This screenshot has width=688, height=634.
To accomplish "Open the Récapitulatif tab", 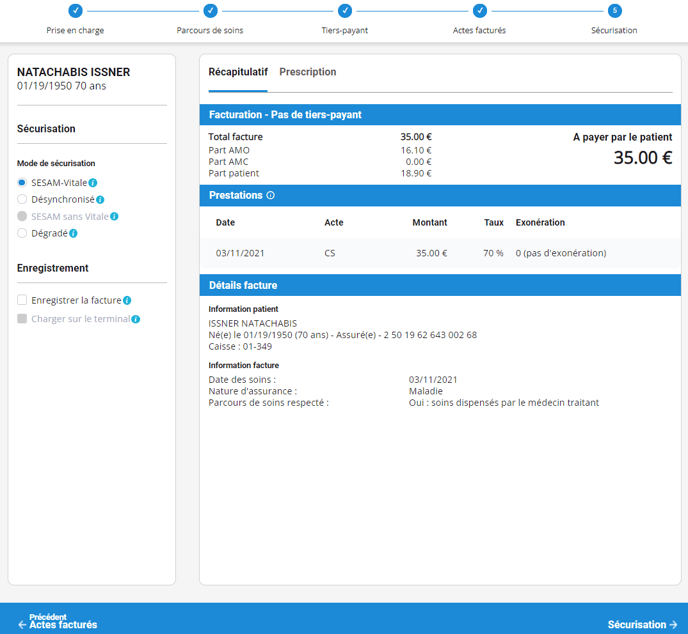I will coord(237,72).
